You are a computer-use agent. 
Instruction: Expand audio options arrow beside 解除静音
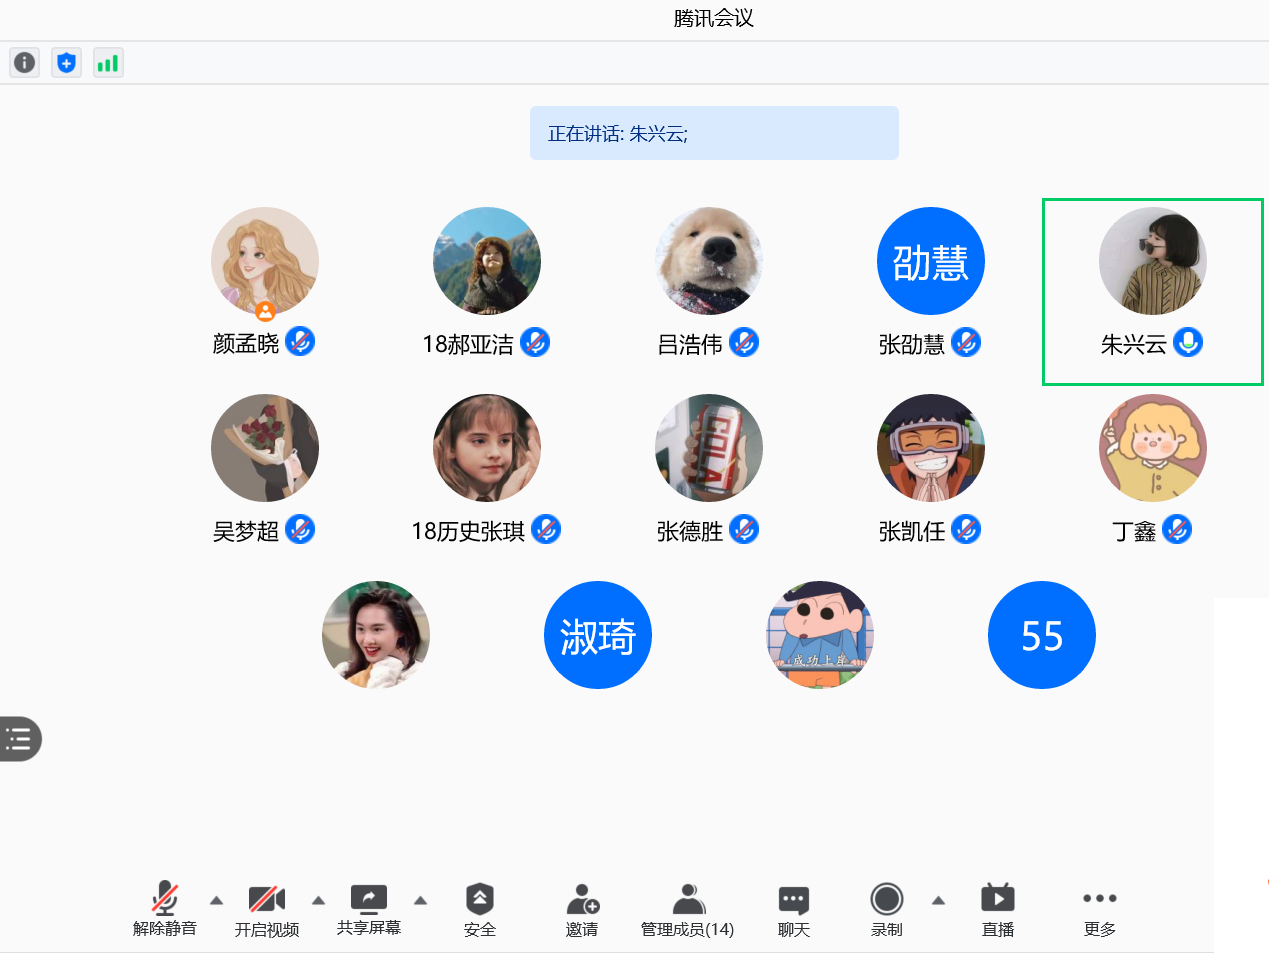coord(216,900)
